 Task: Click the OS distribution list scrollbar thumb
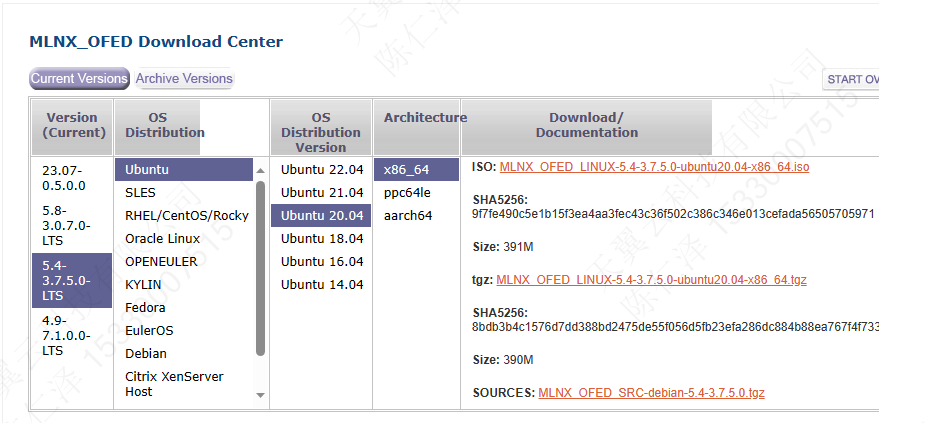click(x=260, y=269)
